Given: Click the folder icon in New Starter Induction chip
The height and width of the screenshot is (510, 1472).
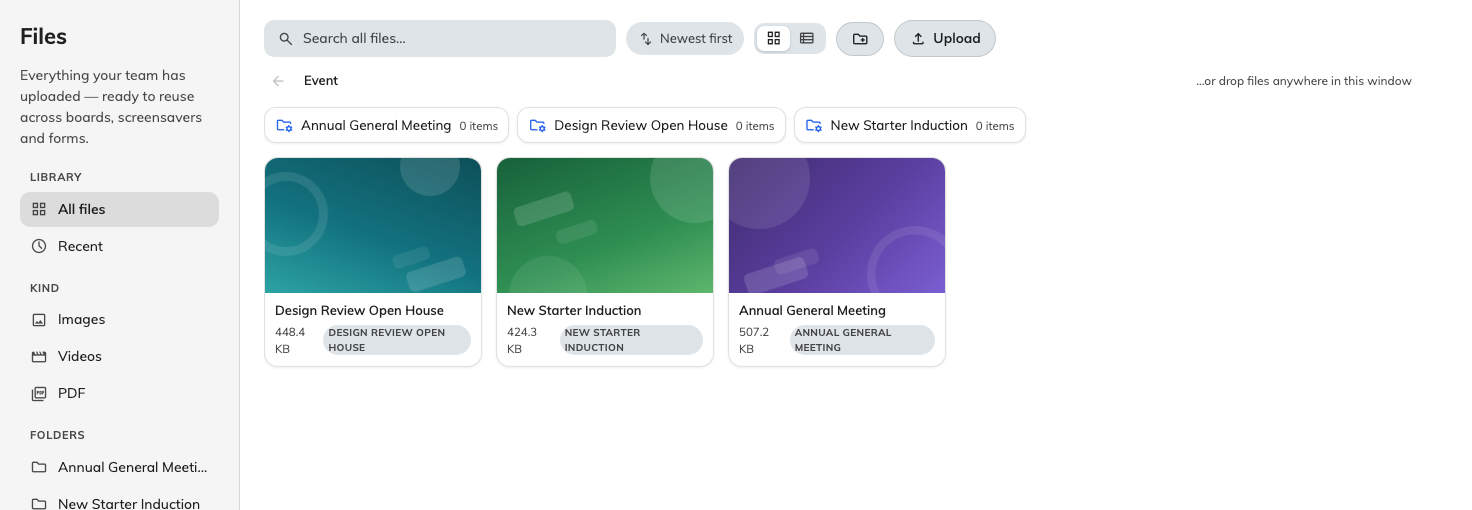Looking at the screenshot, I should click(x=814, y=126).
